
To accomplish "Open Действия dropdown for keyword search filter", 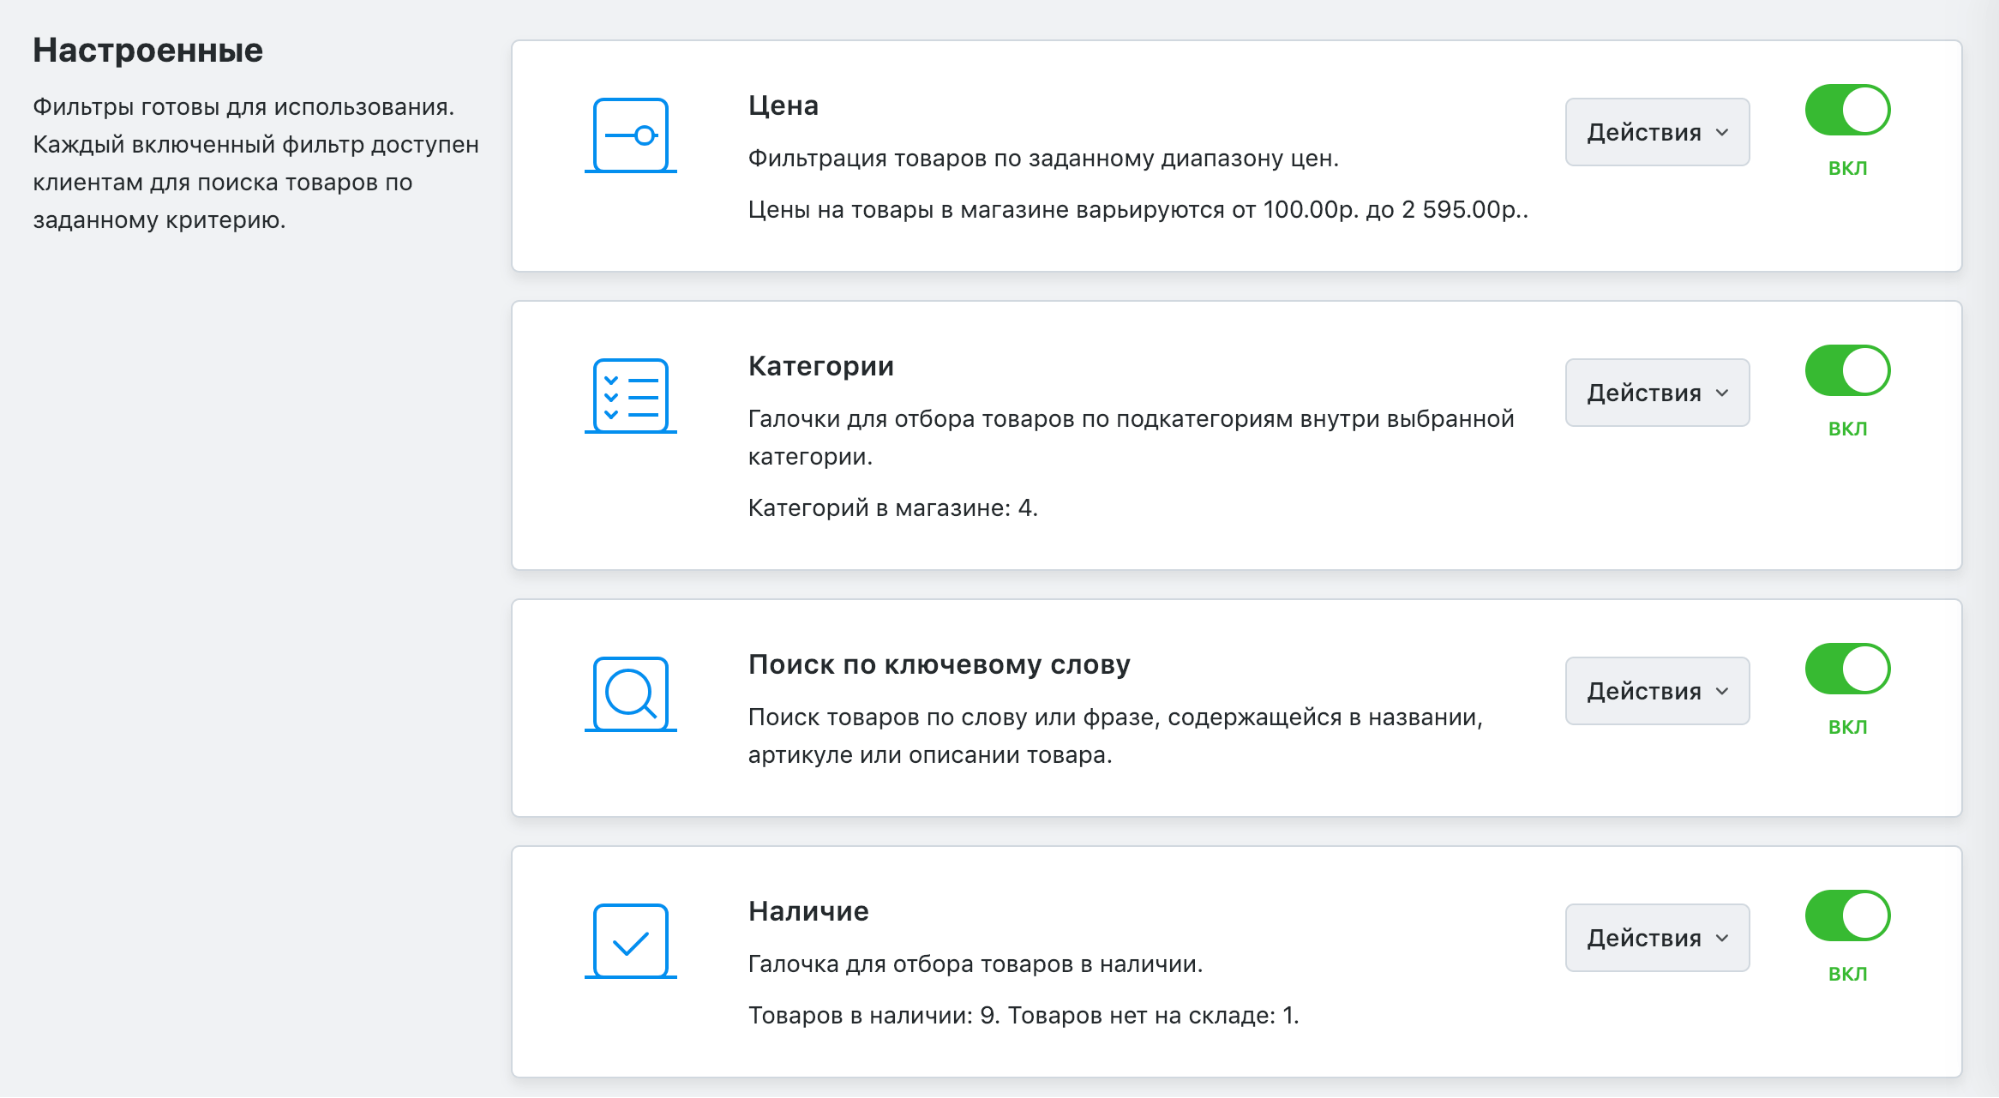I will [x=1657, y=691].
